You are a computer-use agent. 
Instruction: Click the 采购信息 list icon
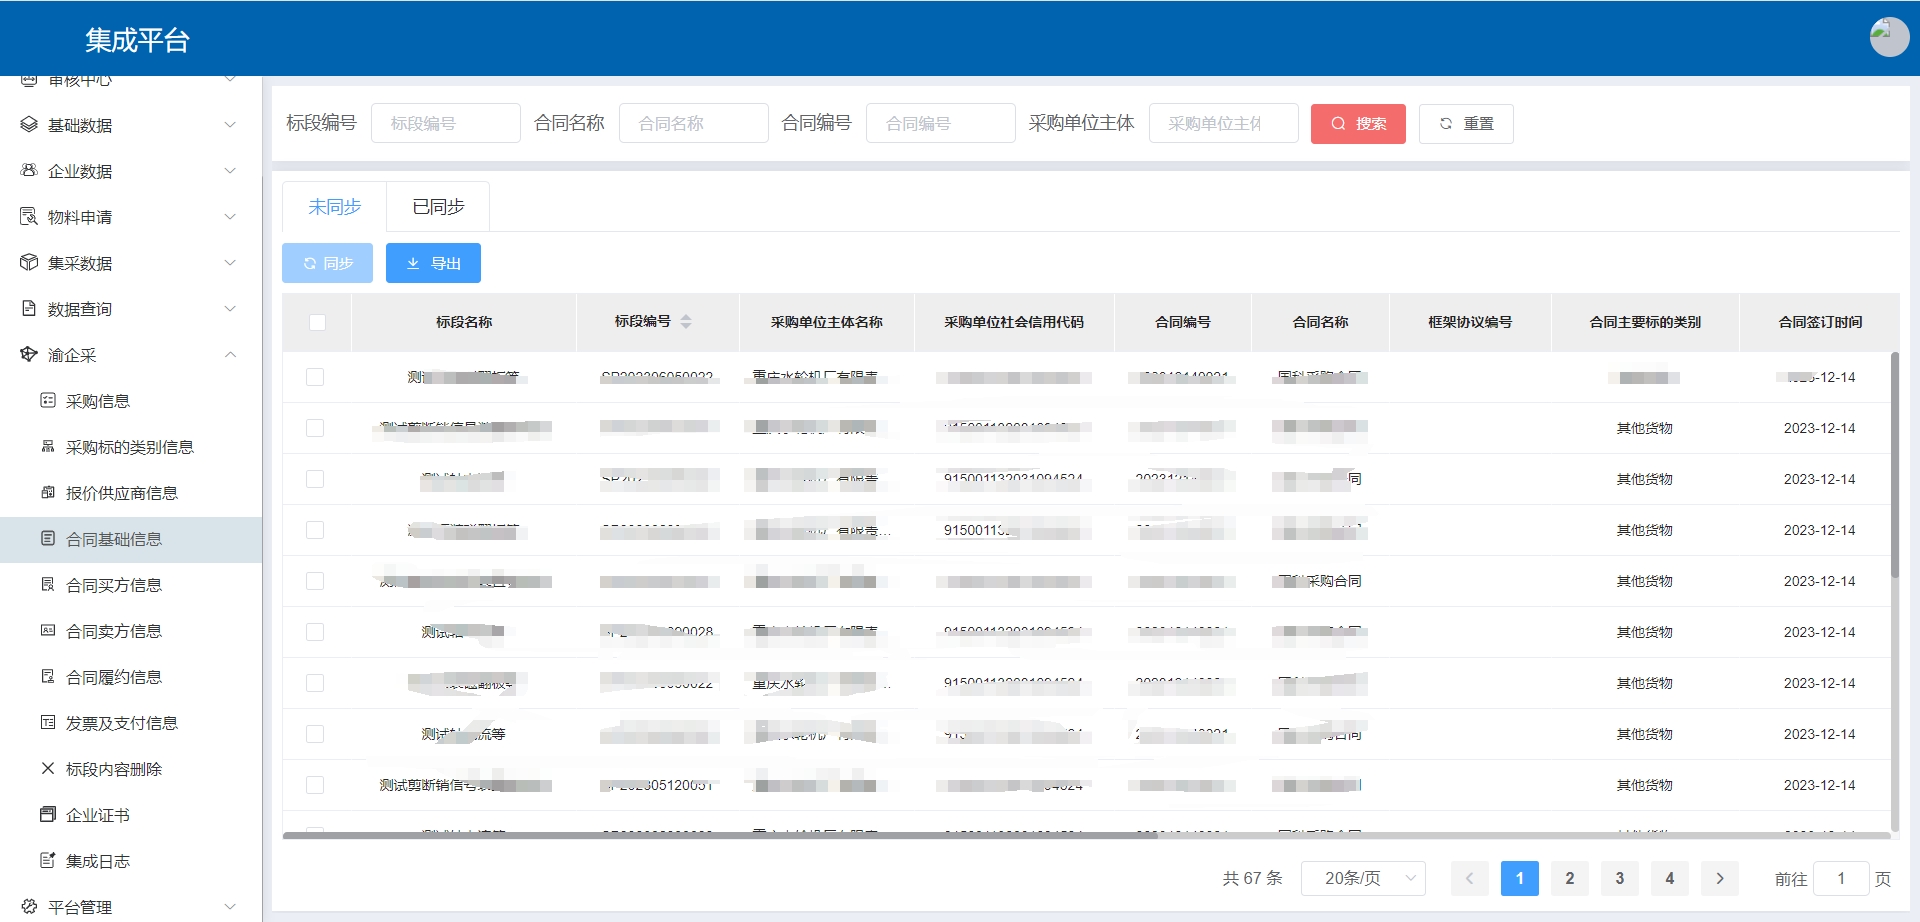coord(47,401)
